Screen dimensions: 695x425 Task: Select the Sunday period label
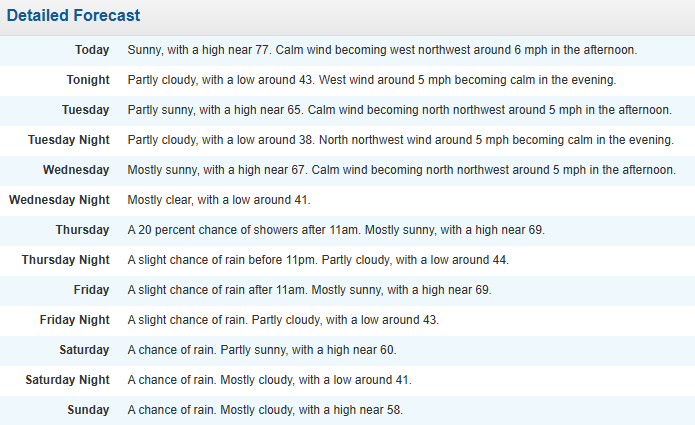coord(89,410)
